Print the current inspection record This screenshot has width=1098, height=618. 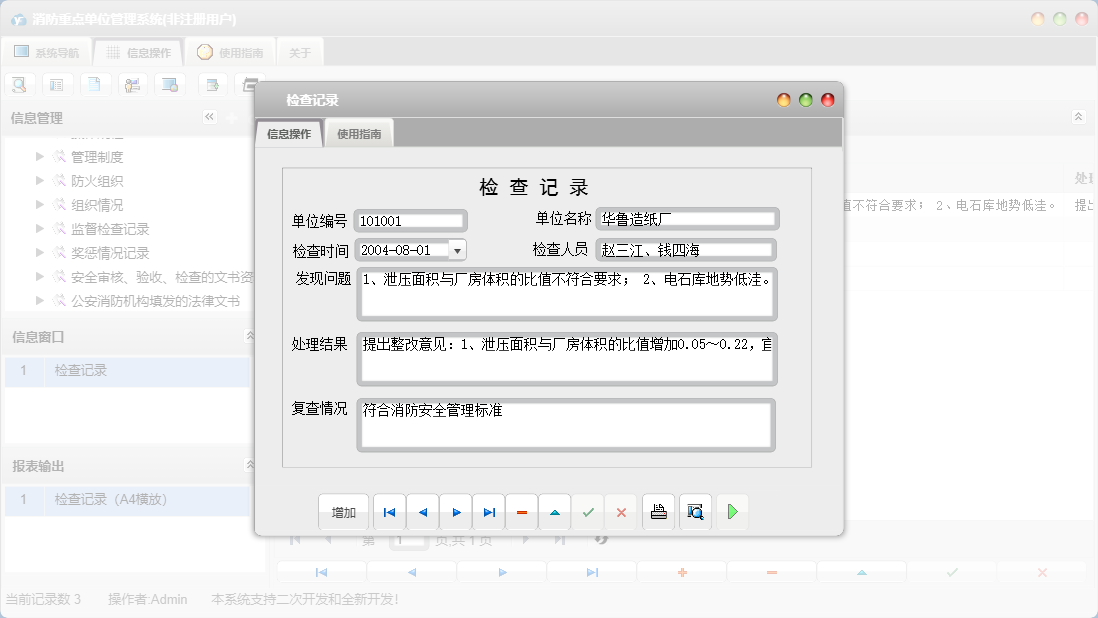[658, 511]
